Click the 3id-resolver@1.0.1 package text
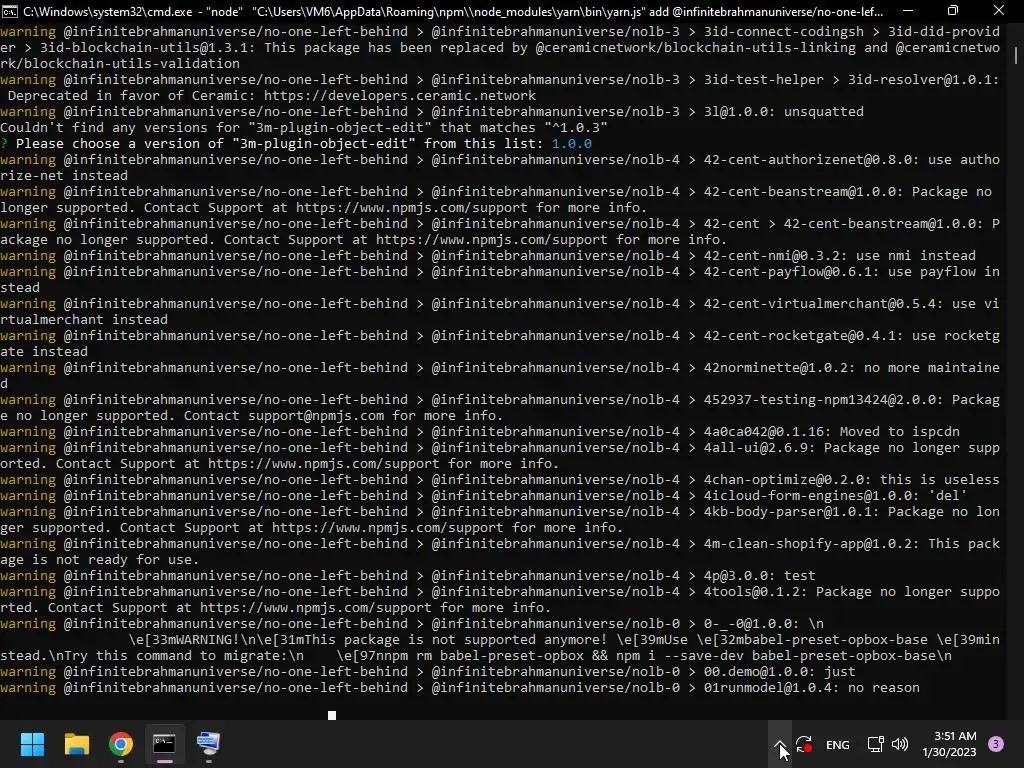The width and height of the screenshot is (1024, 768). tap(920, 80)
